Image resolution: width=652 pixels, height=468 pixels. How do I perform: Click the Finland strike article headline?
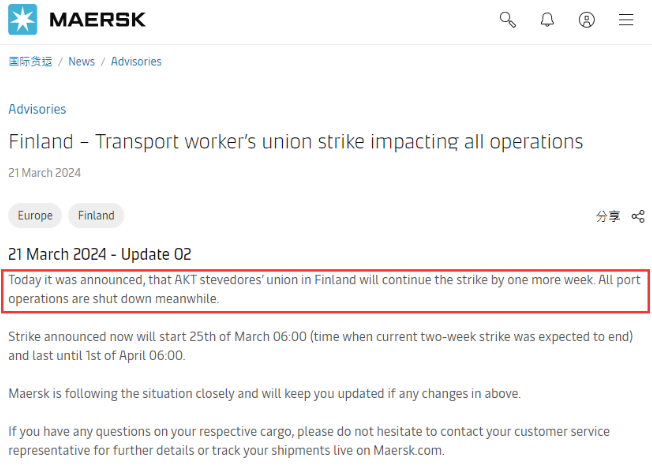(295, 142)
